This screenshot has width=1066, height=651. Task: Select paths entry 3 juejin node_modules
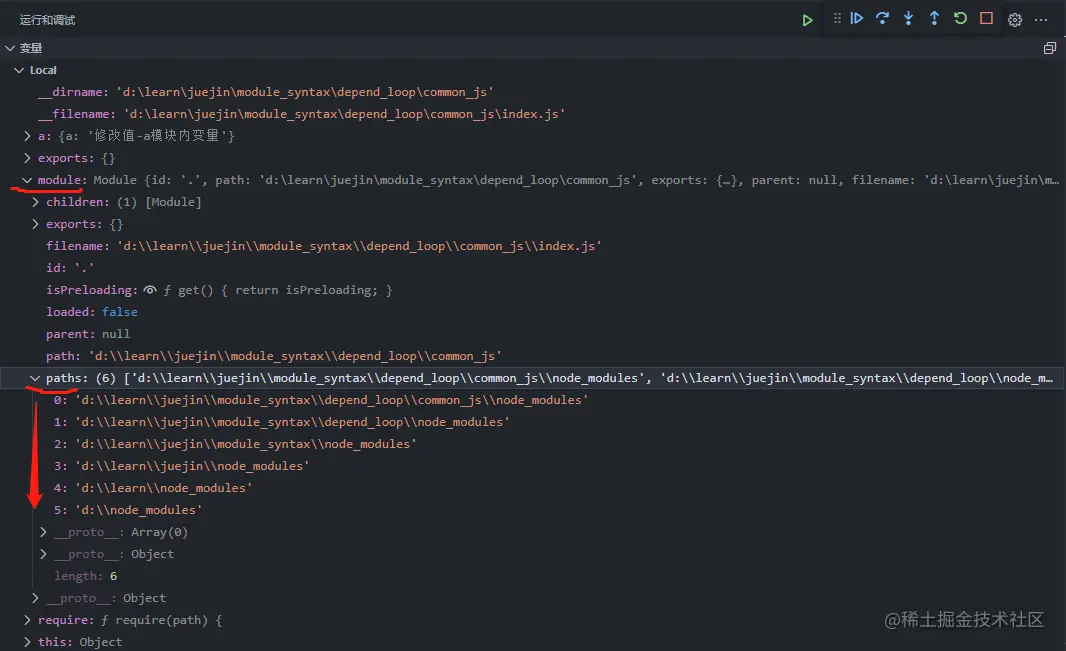[533, 466]
